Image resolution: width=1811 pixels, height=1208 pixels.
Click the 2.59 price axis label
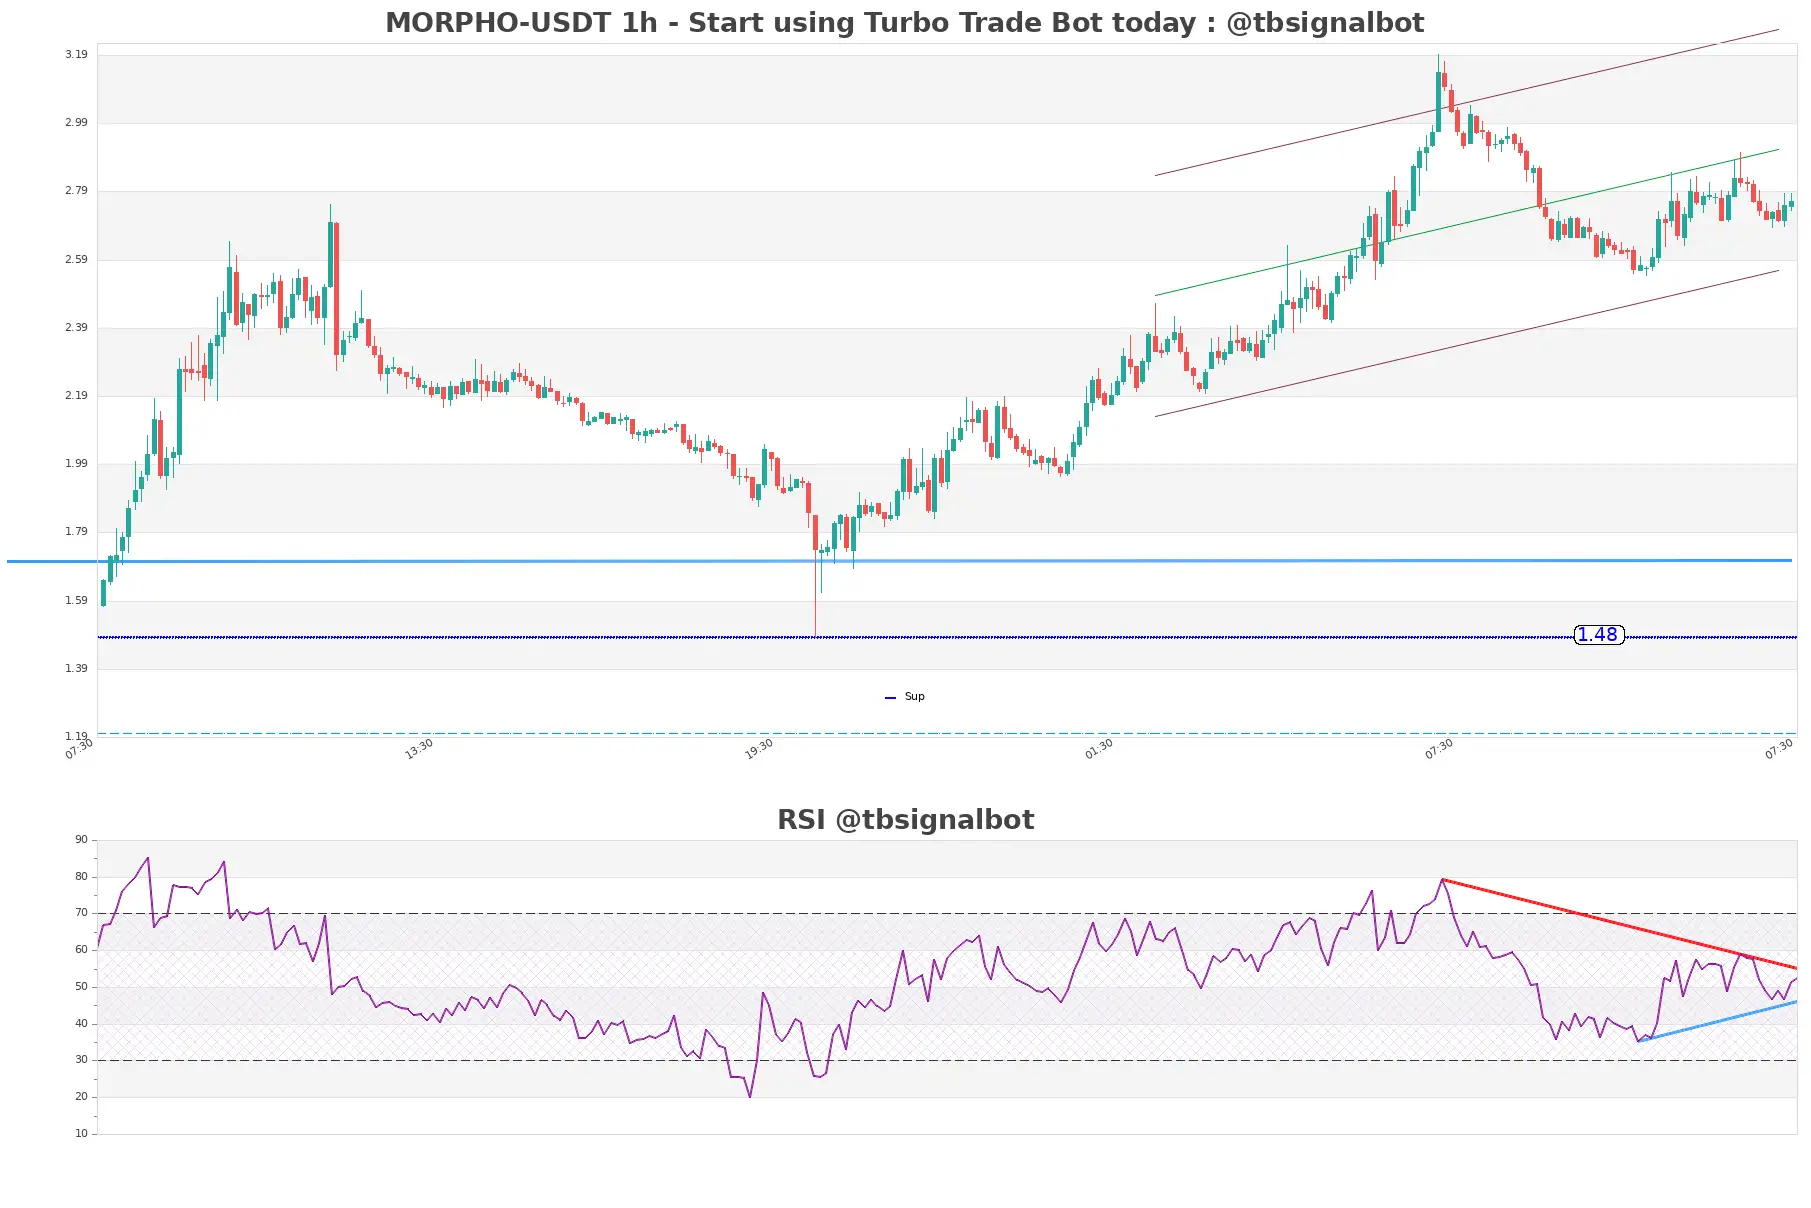[76, 259]
